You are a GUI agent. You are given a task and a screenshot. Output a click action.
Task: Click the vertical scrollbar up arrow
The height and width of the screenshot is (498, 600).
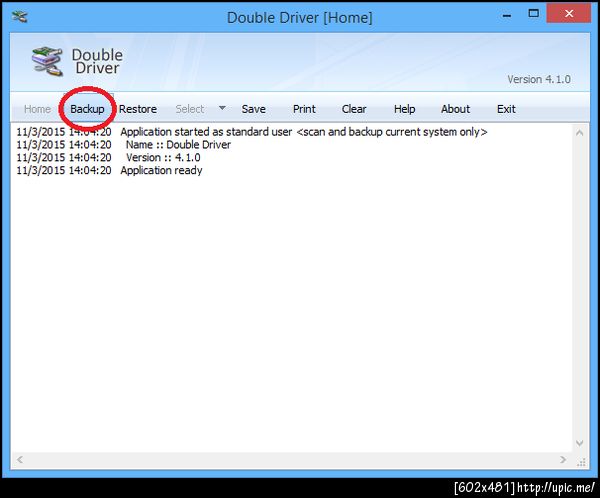click(580, 133)
